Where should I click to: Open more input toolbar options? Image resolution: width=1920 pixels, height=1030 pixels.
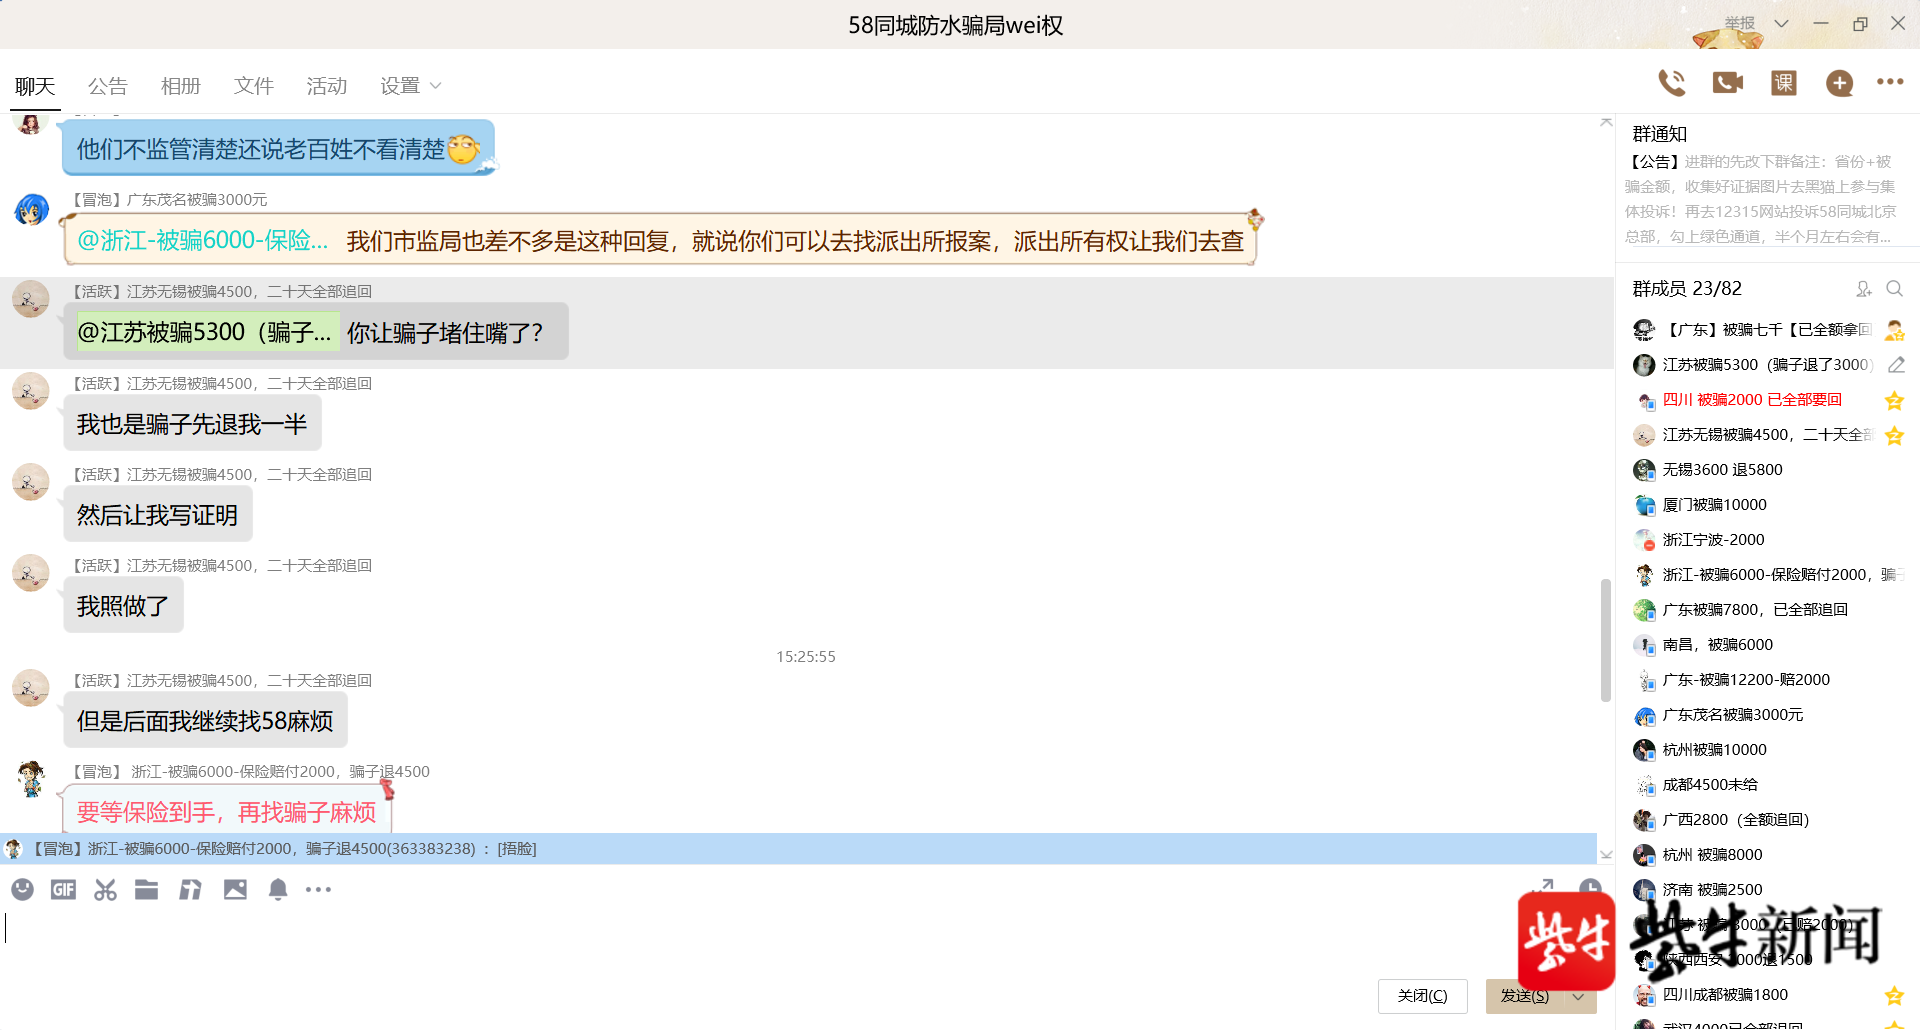pos(318,889)
